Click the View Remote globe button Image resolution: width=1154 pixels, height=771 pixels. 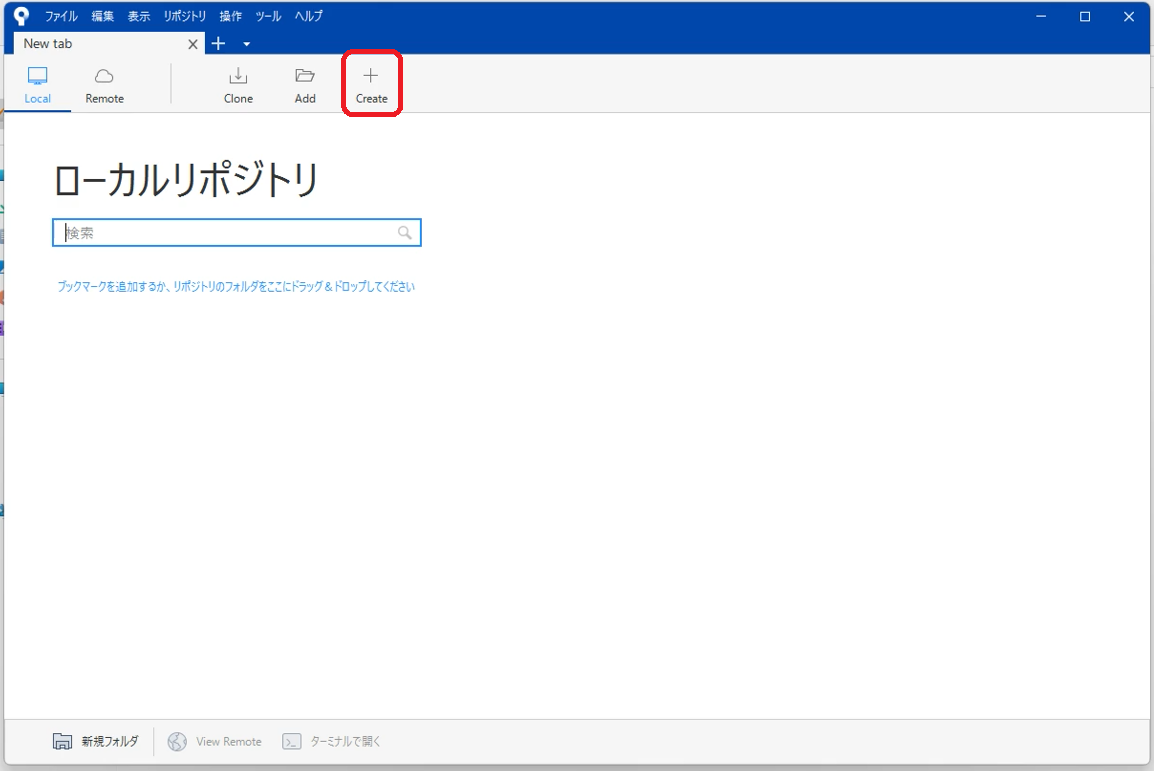click(214, 741)
